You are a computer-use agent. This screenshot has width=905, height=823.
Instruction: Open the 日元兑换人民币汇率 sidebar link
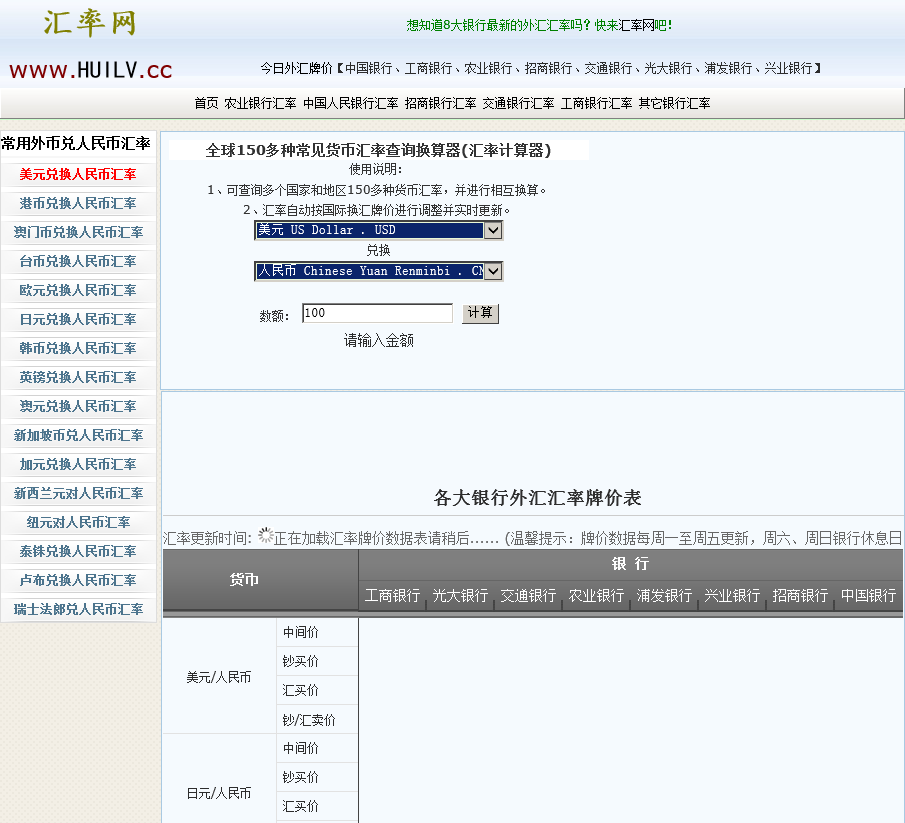point(78,319)
